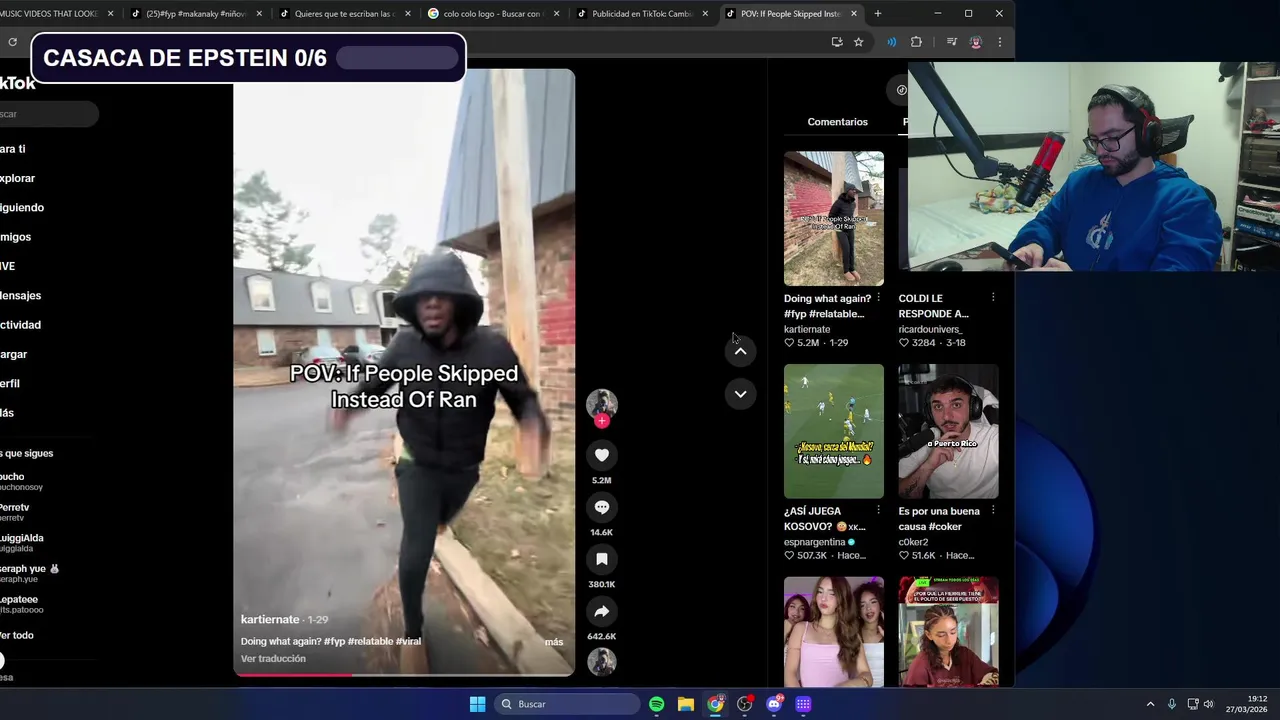Close the 'POV: If People Skipped' tab
Screen dimensions: 1280x720
(x=854, y=14)
